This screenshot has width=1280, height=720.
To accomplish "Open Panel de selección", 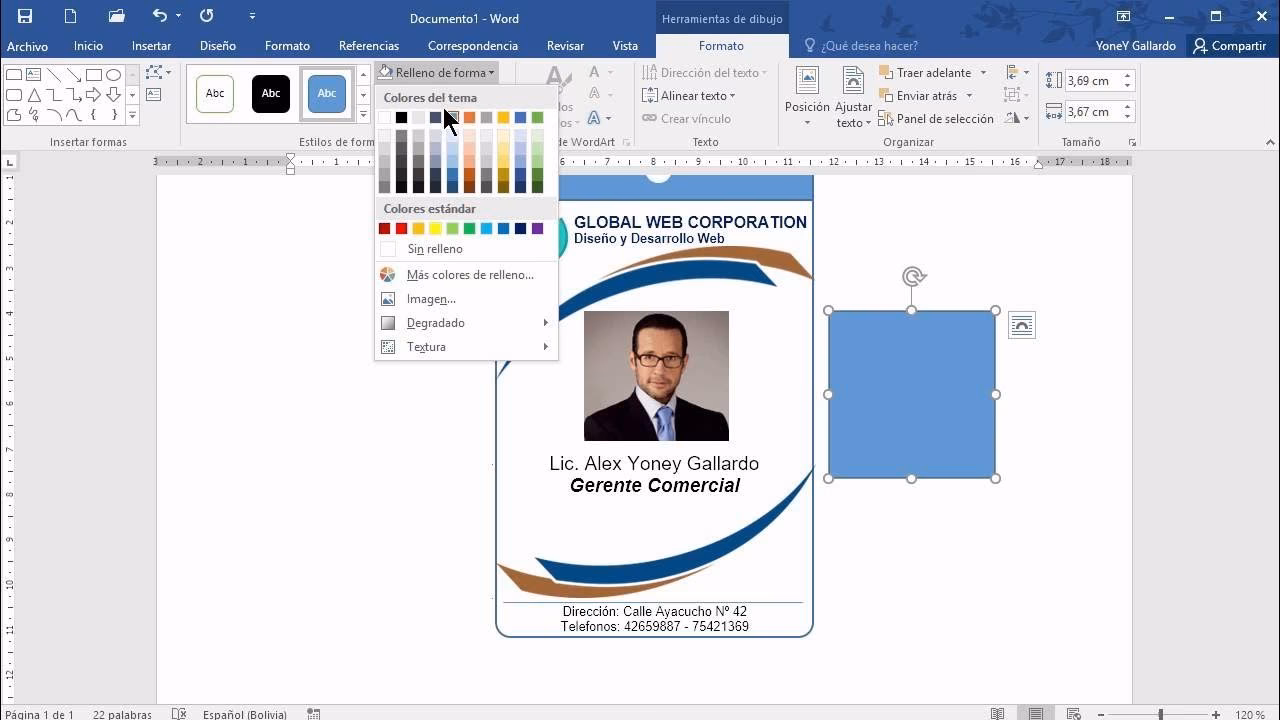I will 936,119.
